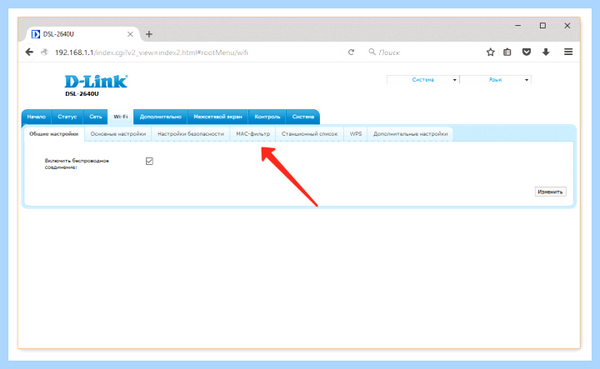The image size is (600, 369).
Task: Expand the Система dropdown at top
Action: (423, 80)
